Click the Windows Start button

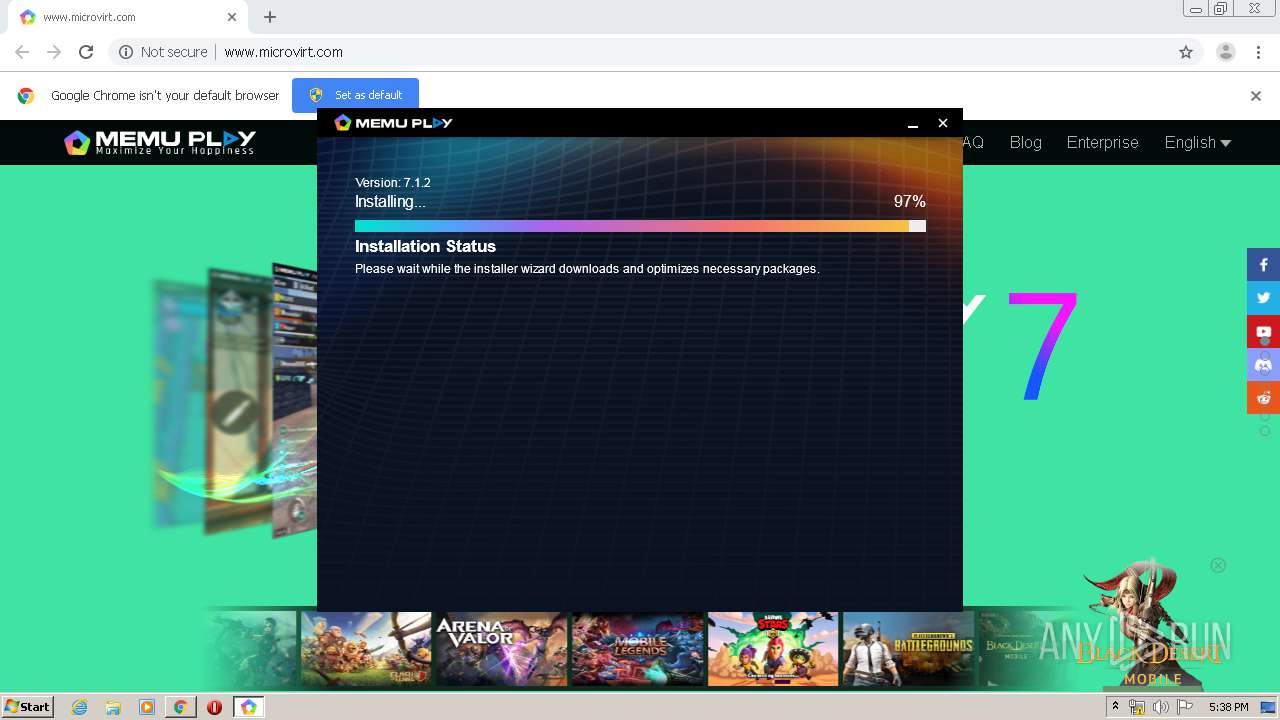click(x=27, y=706)
